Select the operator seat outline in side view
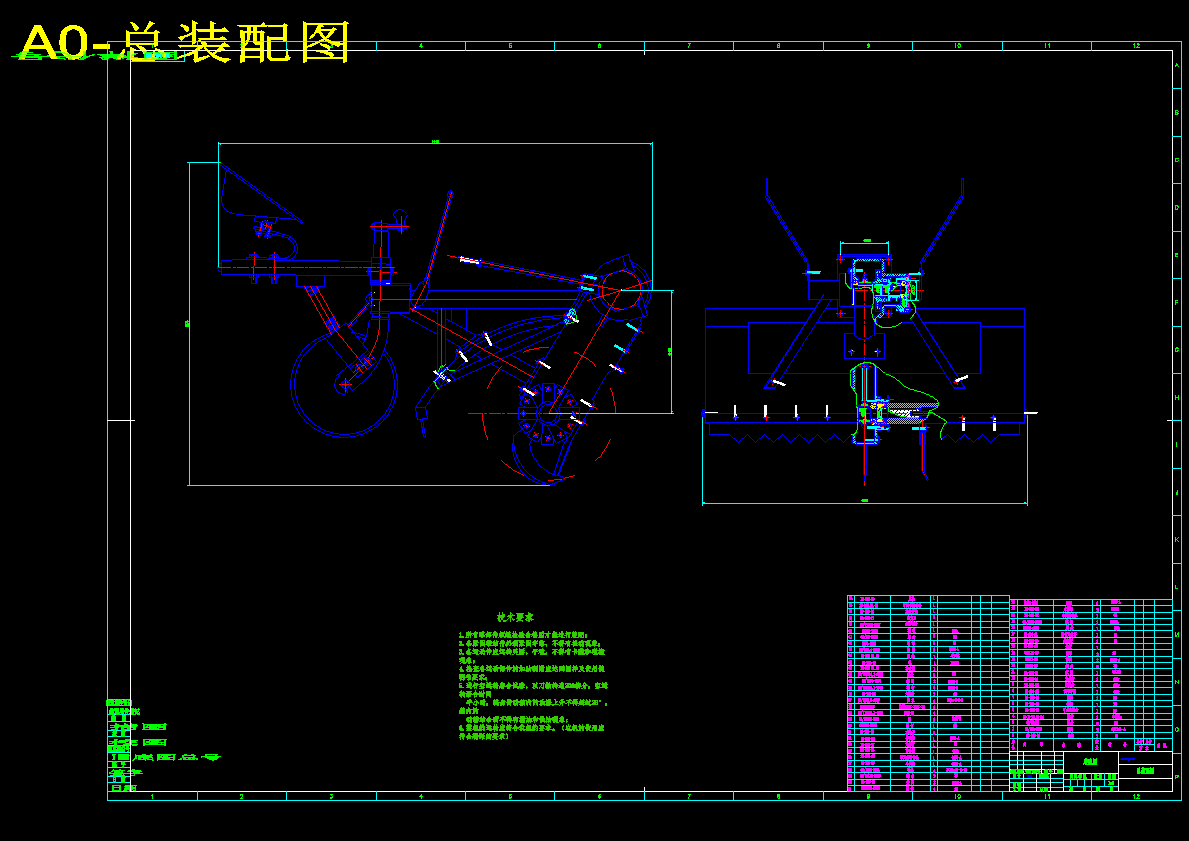Image resolution: width=1189 pixels, height=841 pixels. pos(259,195)
